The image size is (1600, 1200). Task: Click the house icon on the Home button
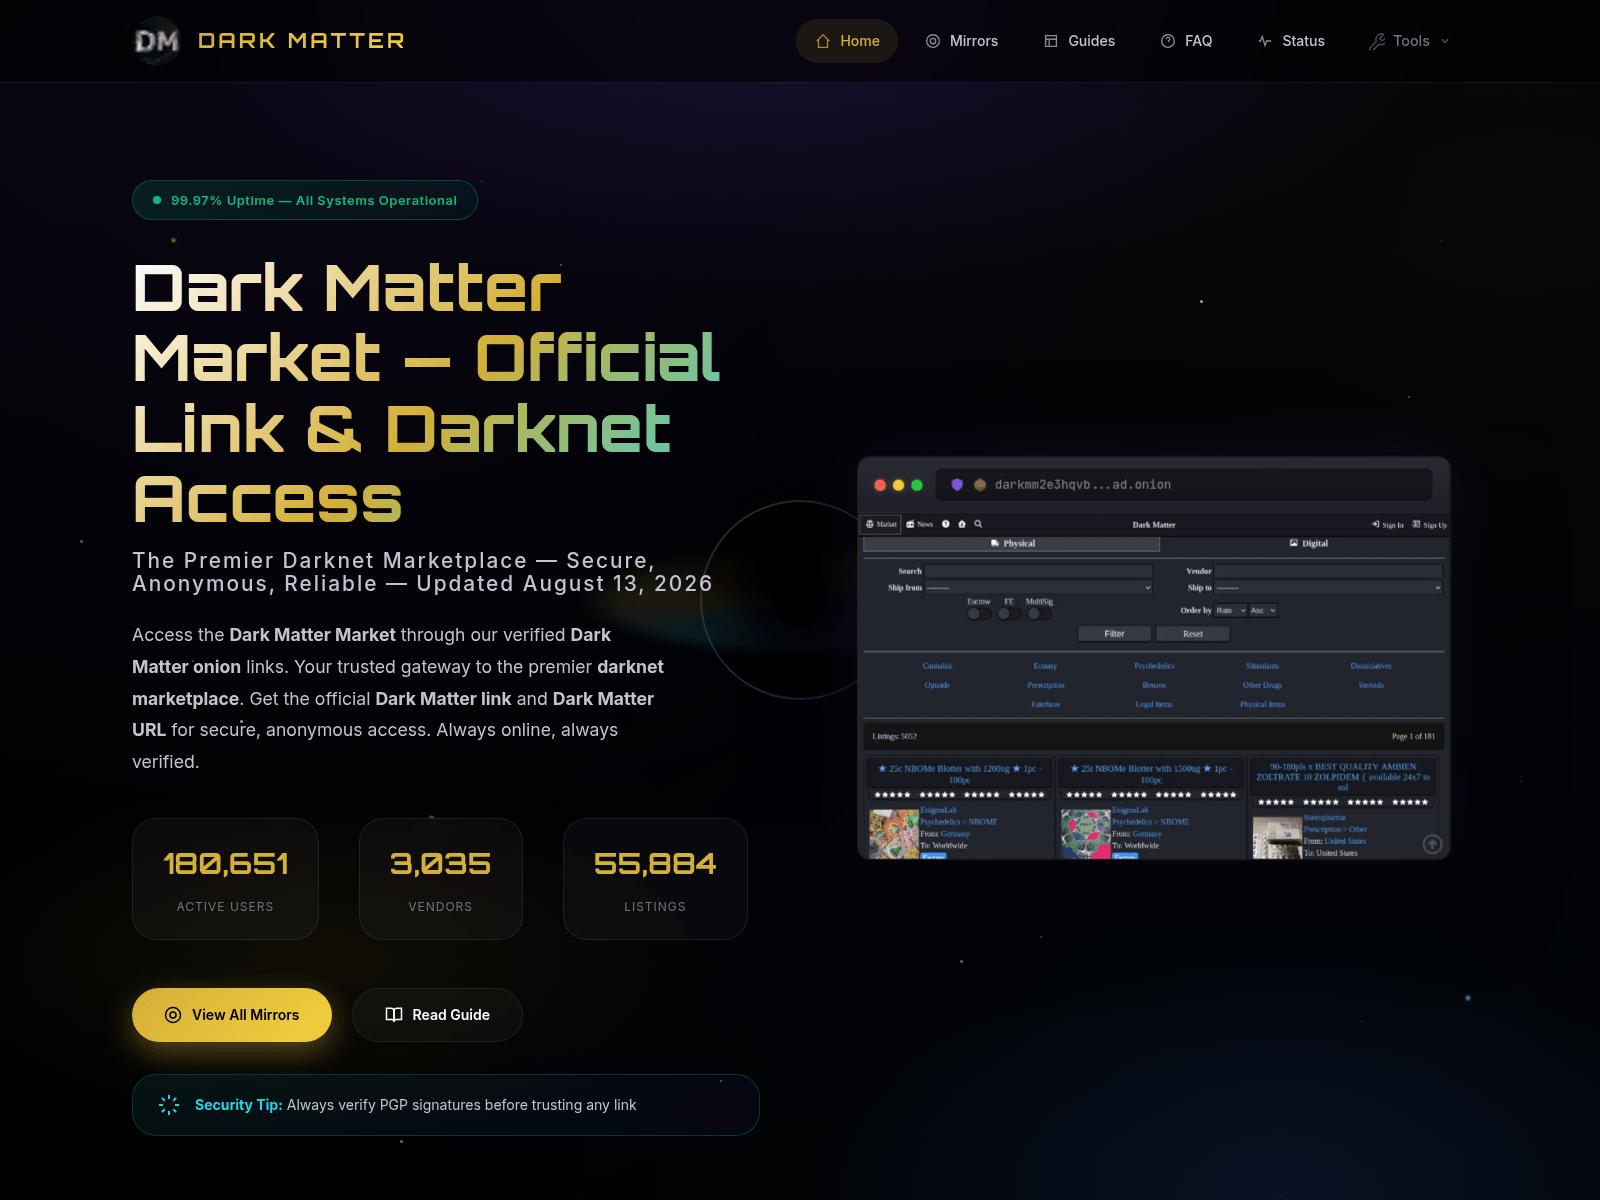[x=823, y=41]
